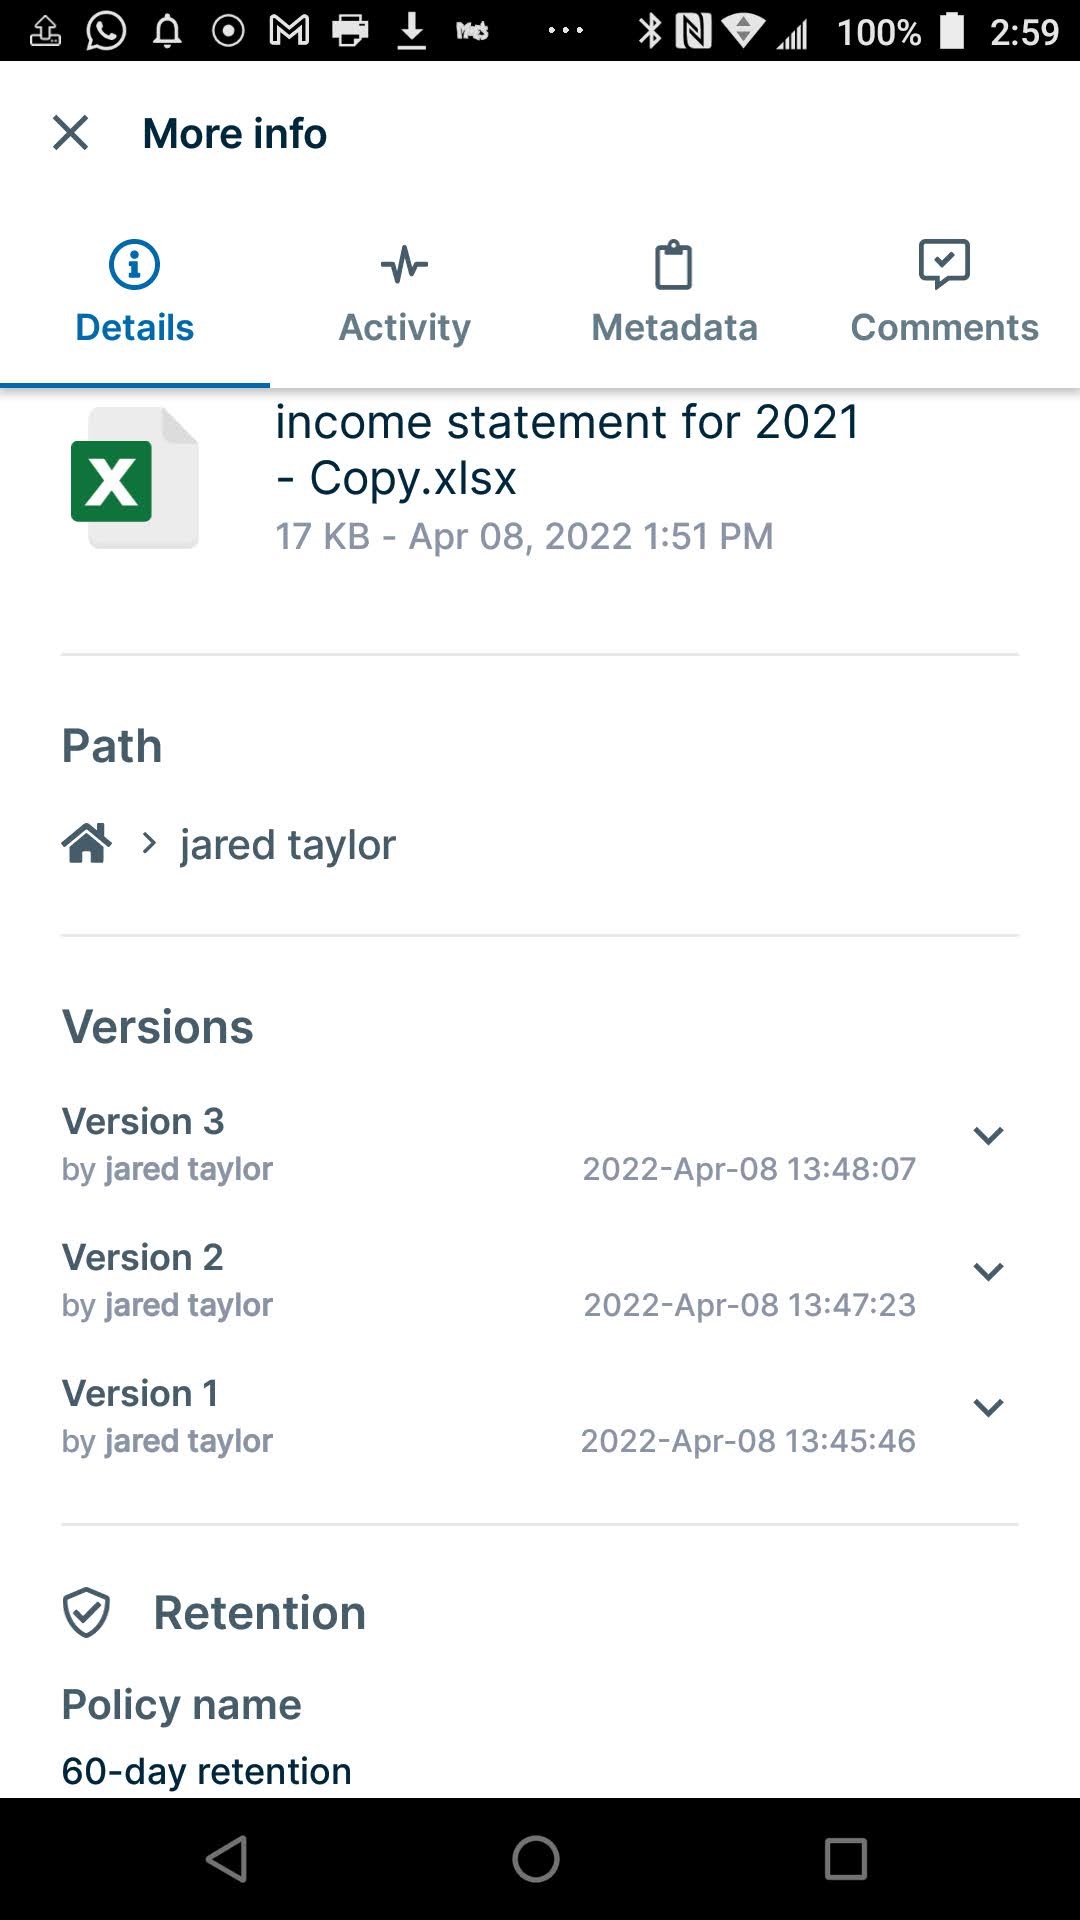Image resolution: width=1080 pixels, height=1920 pixels.
Task: Tap the download icon in status bar
Action: click(411, 30)
